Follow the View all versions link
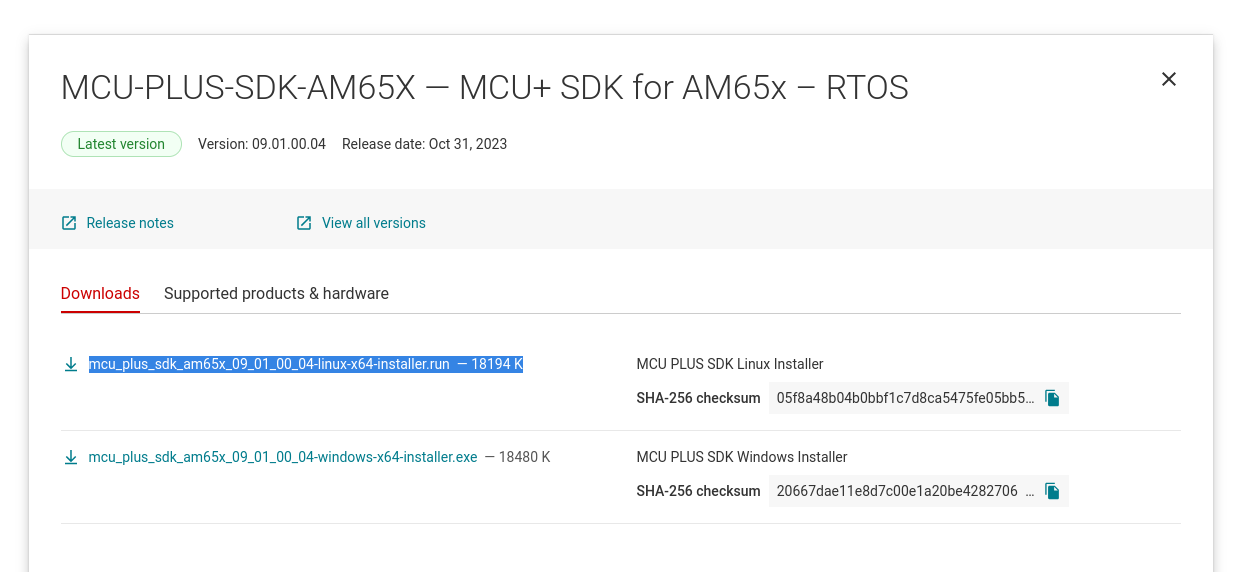 click(x=373, y=223)
